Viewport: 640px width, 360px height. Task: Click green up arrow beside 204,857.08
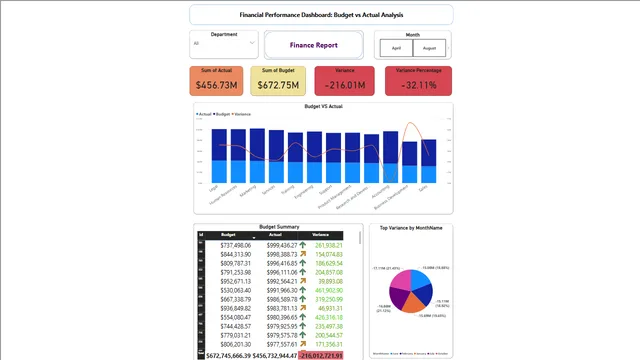(x=302, y=272)
